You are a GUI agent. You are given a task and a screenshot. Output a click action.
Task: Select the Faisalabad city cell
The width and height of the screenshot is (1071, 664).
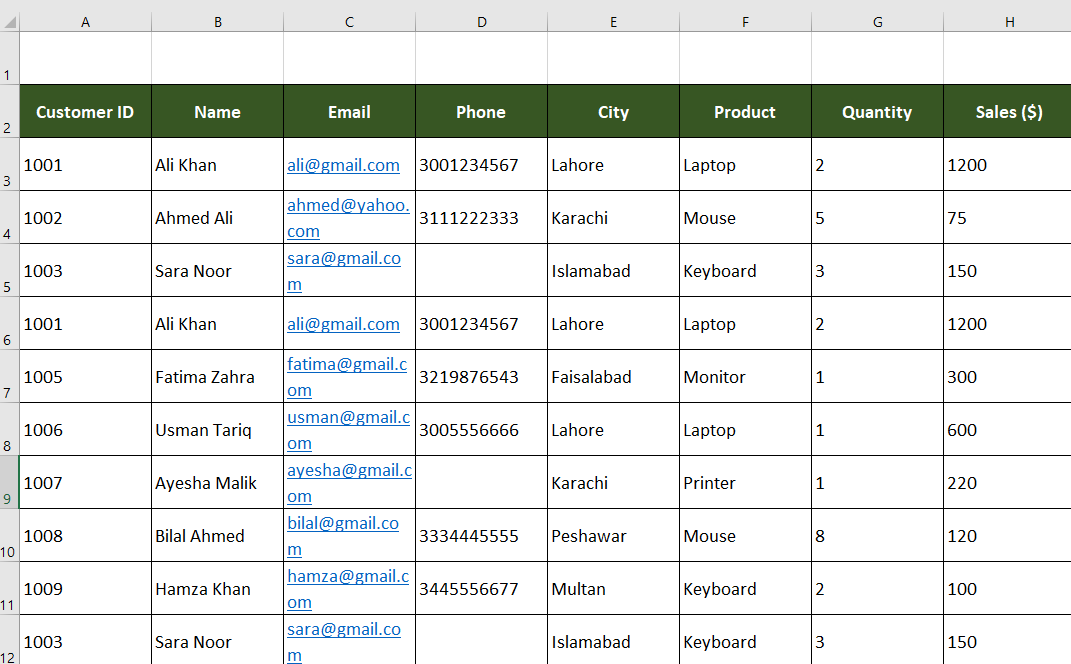pyautogui.click(x=613, y=376)
